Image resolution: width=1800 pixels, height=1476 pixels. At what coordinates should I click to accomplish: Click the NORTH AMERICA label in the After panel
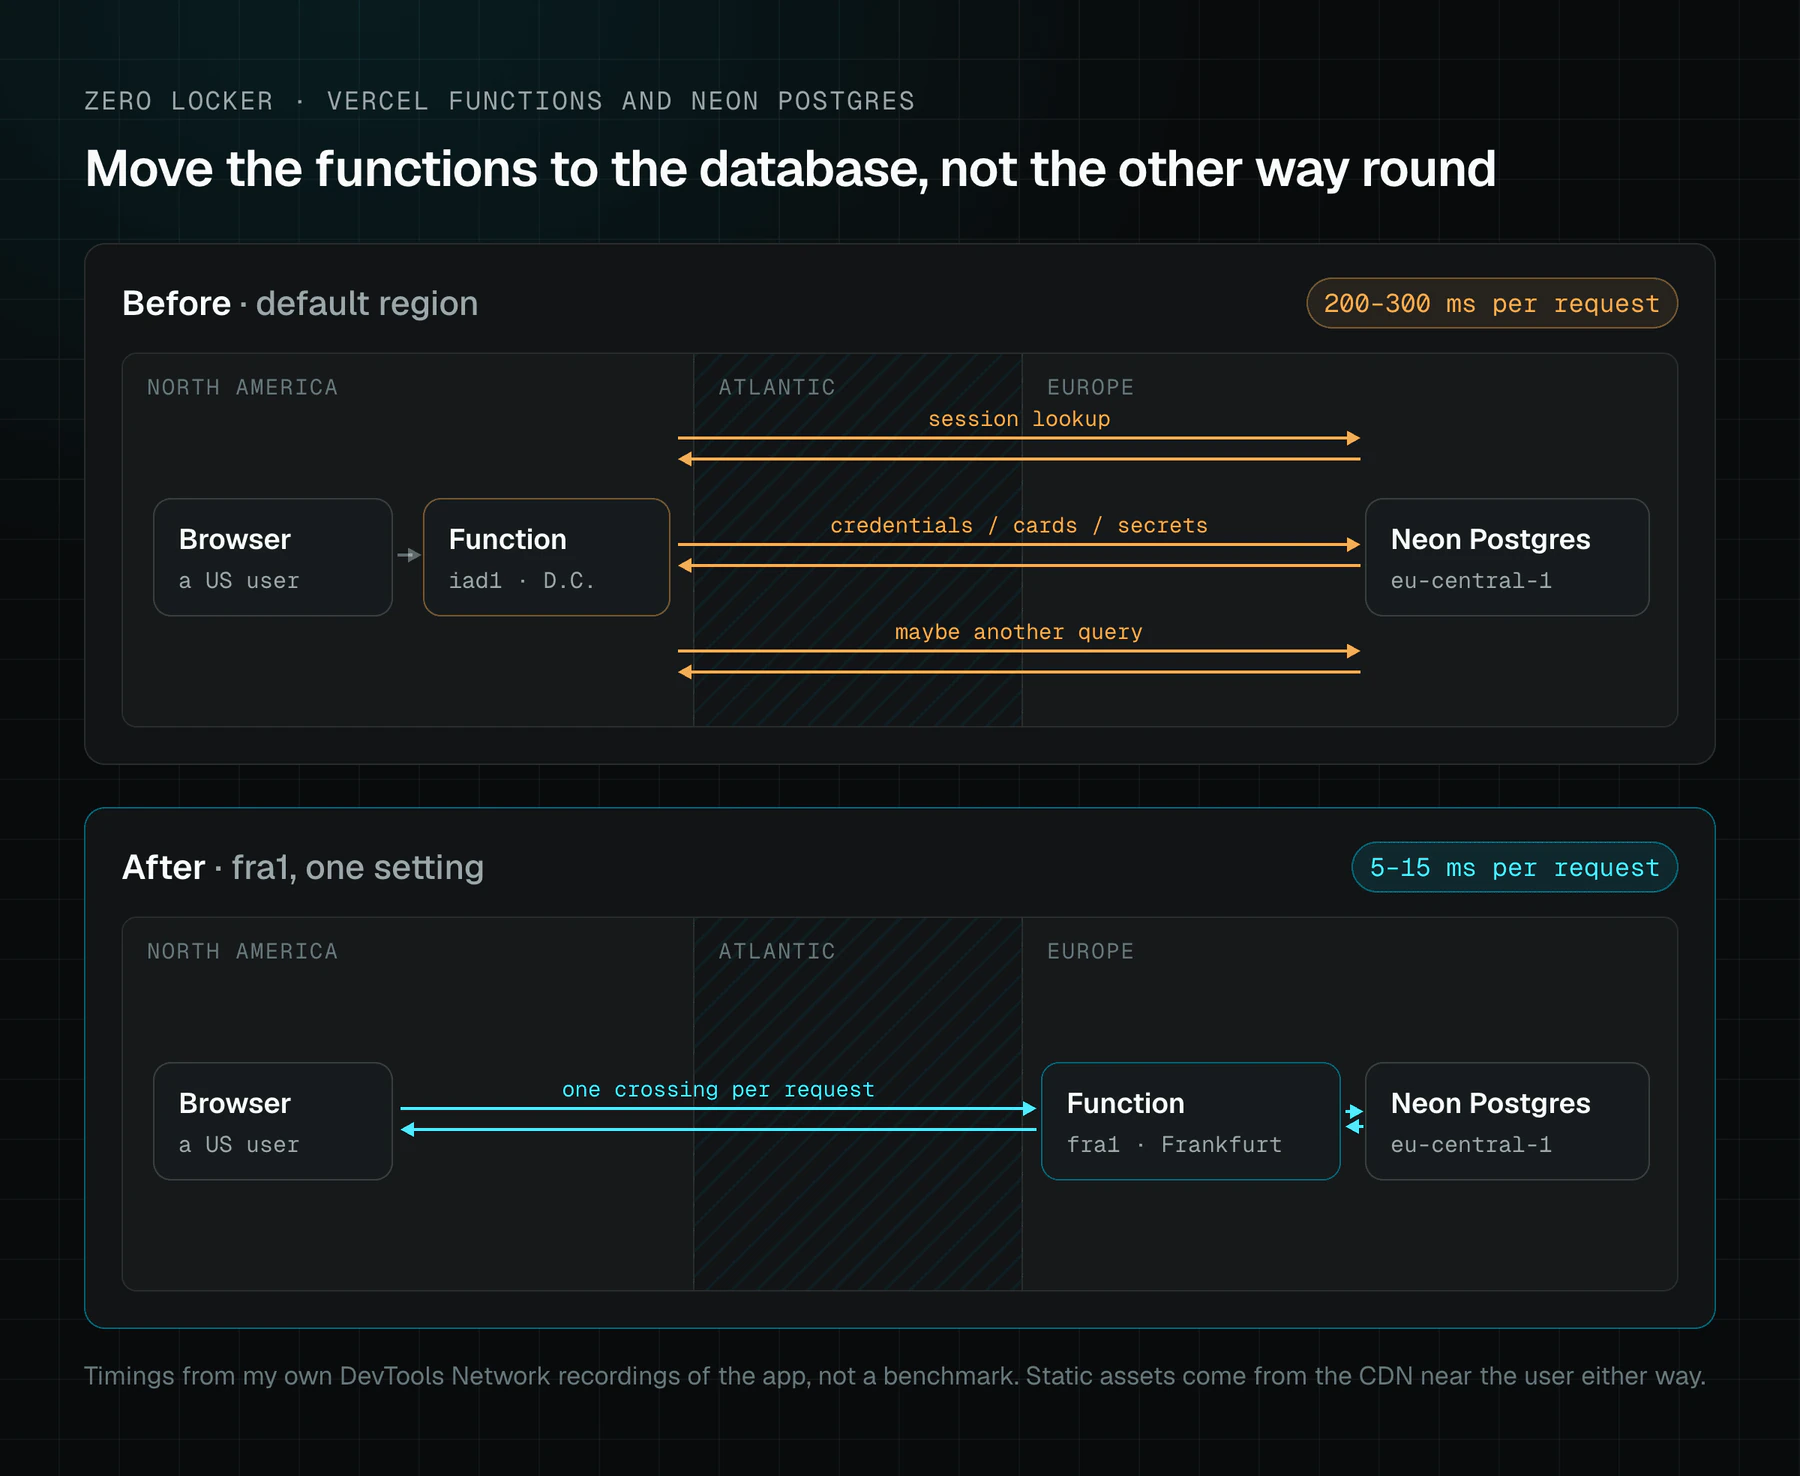[x=242, y=951]
